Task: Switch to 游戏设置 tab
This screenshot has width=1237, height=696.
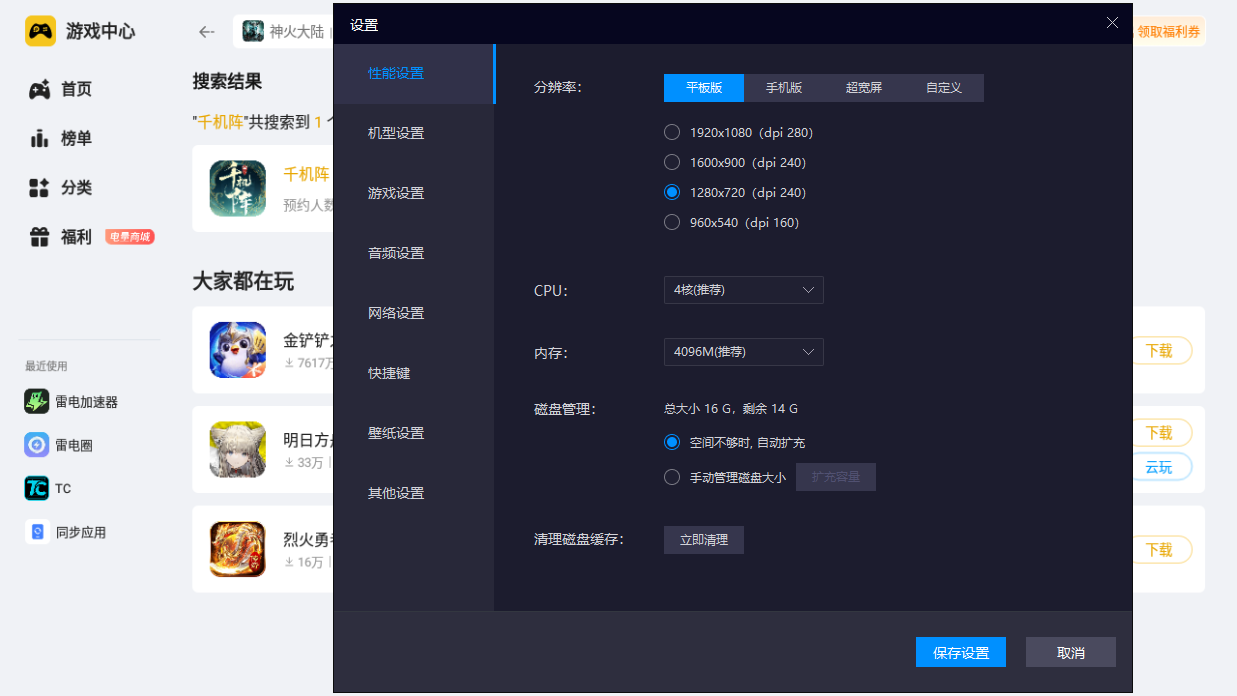Action: tap(414, 193)
